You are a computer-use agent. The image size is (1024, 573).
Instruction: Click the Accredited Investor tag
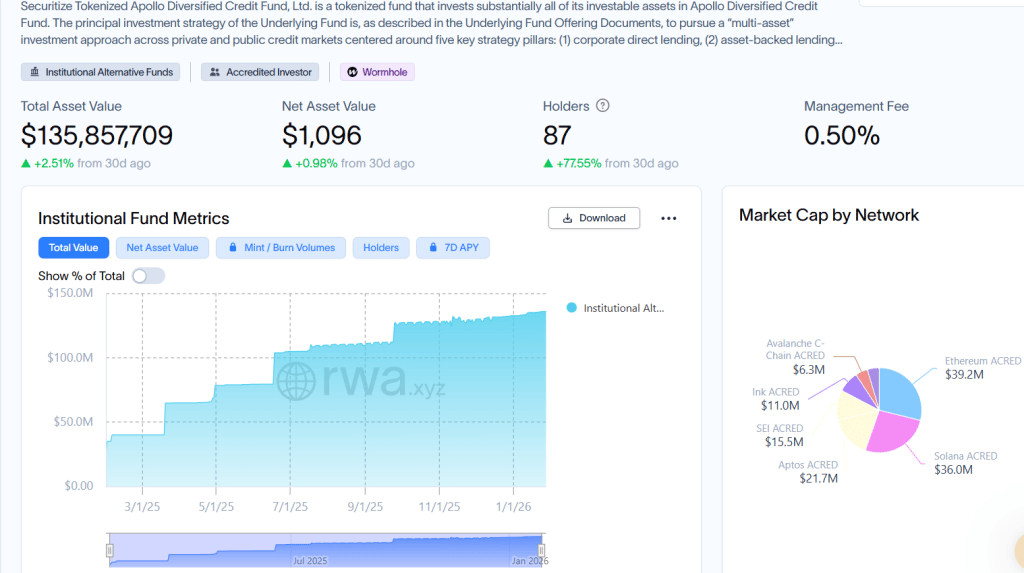pyautogui.click(x=260, y=72)
